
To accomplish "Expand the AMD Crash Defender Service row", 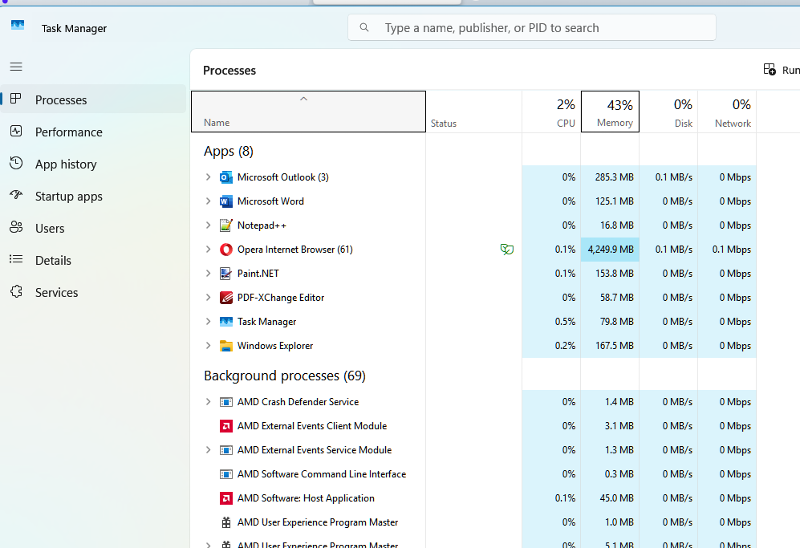I will click(x=208, y=402).
